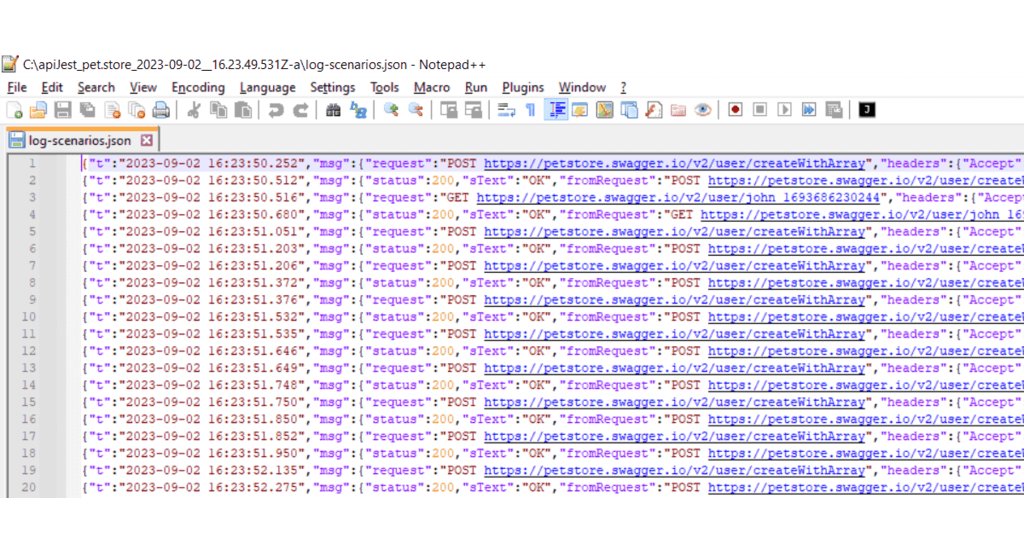The height and width of the screenshot is (550, 1024).
Task: Close the current document with the Close icon
Action: pyautogui.click(x=112, y=110)
